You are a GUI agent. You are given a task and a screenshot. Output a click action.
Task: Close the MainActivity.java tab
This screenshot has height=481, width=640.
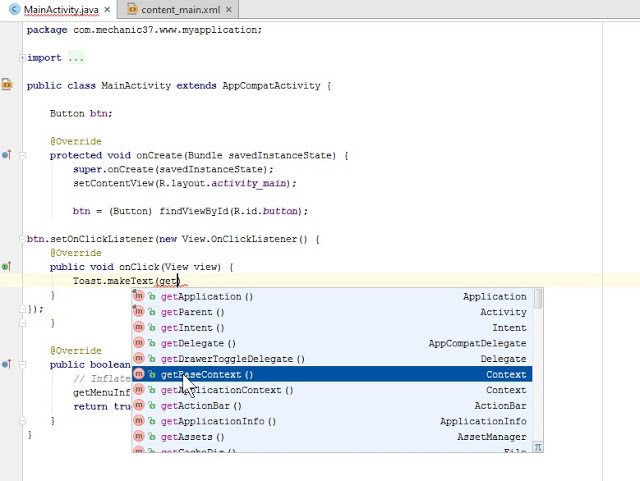click(107, 9)
